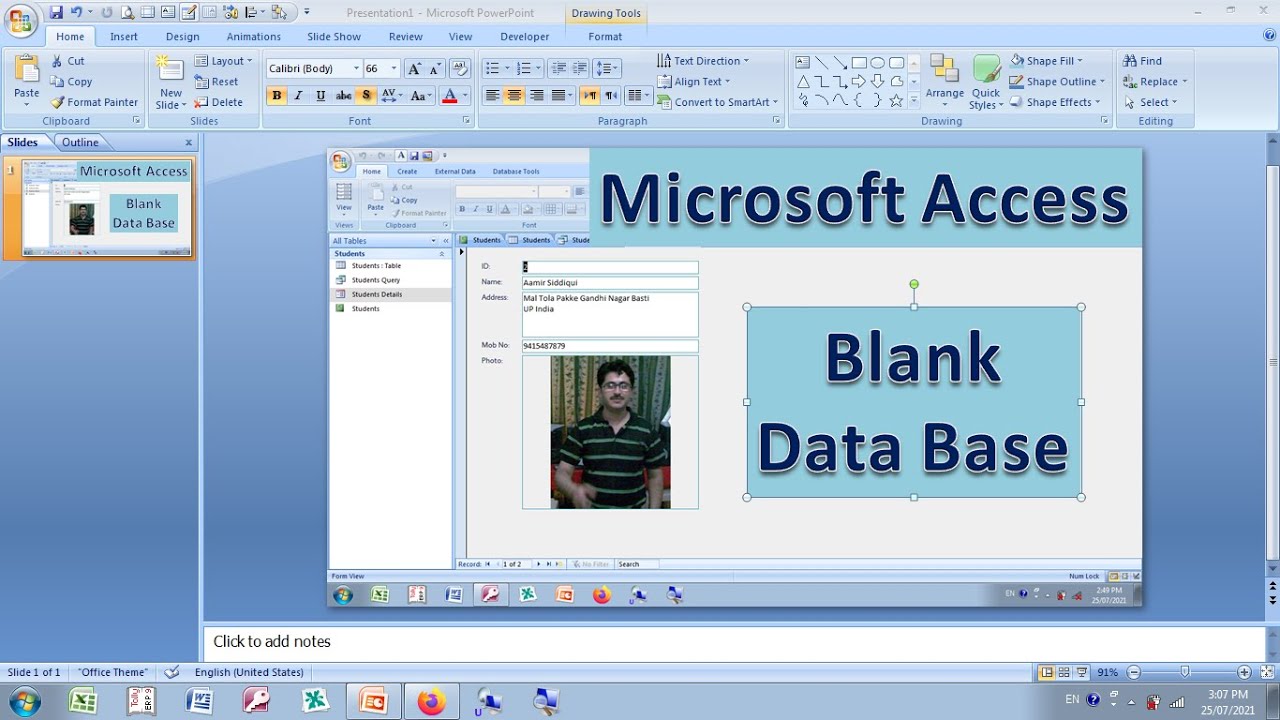1280x720 pixels.
Task: Click the Select button
Action: click(x=1150, y=102)
